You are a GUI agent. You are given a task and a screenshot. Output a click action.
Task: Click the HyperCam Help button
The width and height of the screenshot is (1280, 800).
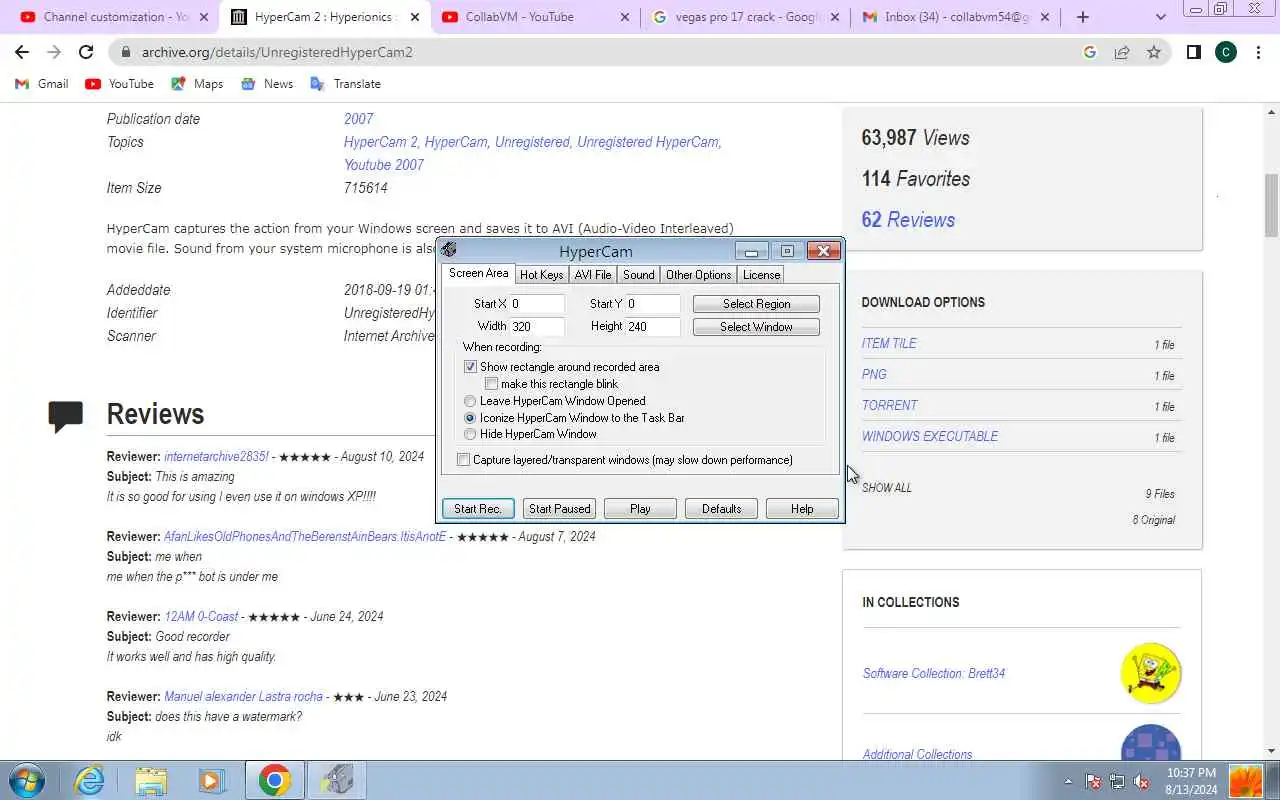pos(802,509)
